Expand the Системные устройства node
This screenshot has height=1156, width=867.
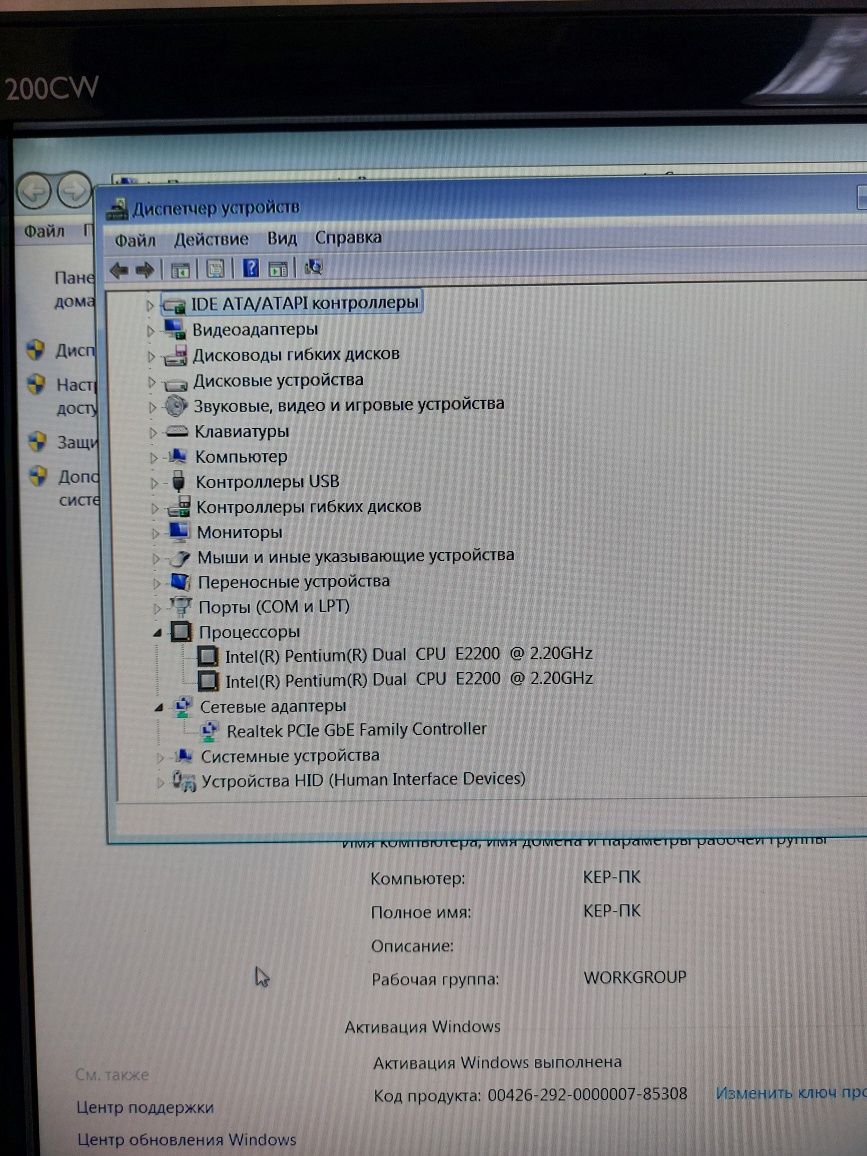pyautogui.click(x=160, y=757)
